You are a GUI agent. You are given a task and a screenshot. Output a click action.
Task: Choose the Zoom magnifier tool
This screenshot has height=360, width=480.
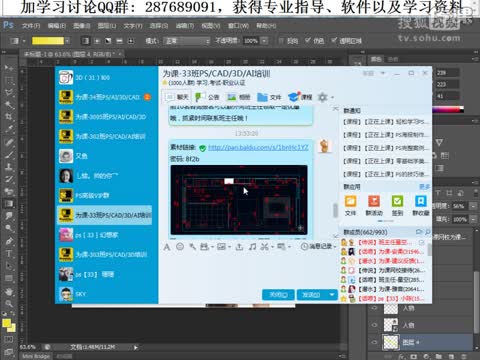pos(9,304)
